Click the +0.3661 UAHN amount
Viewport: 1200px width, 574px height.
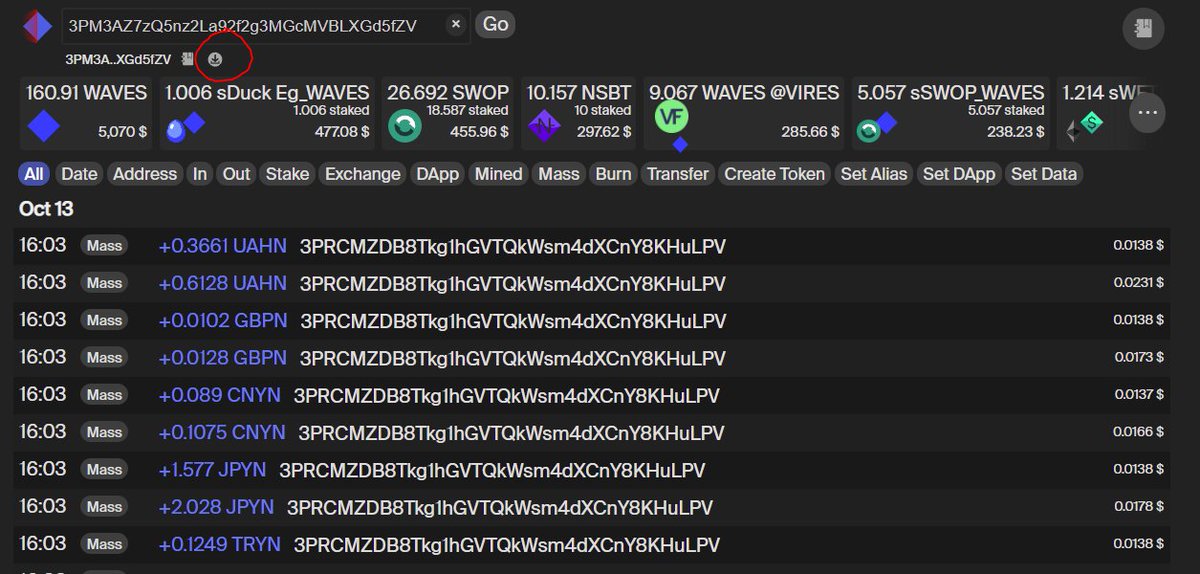pos(222,246)
